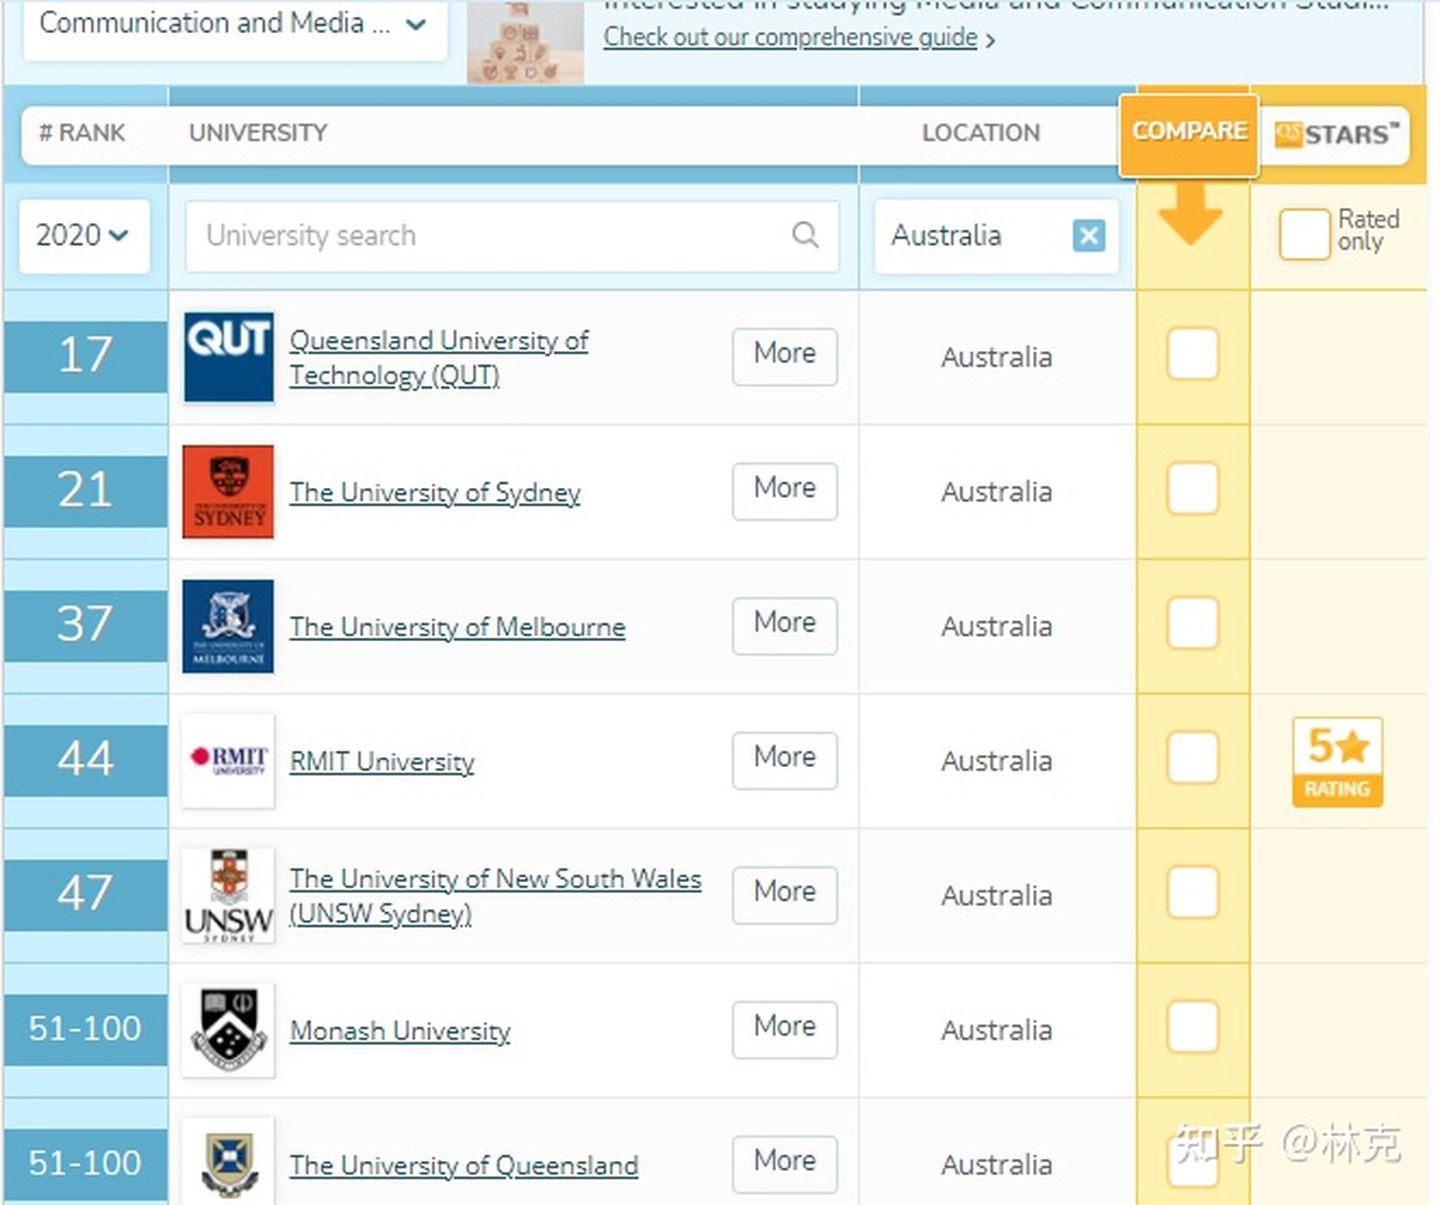
Task: Click the University of Queensland logo
Action: tap(228, 1162)
